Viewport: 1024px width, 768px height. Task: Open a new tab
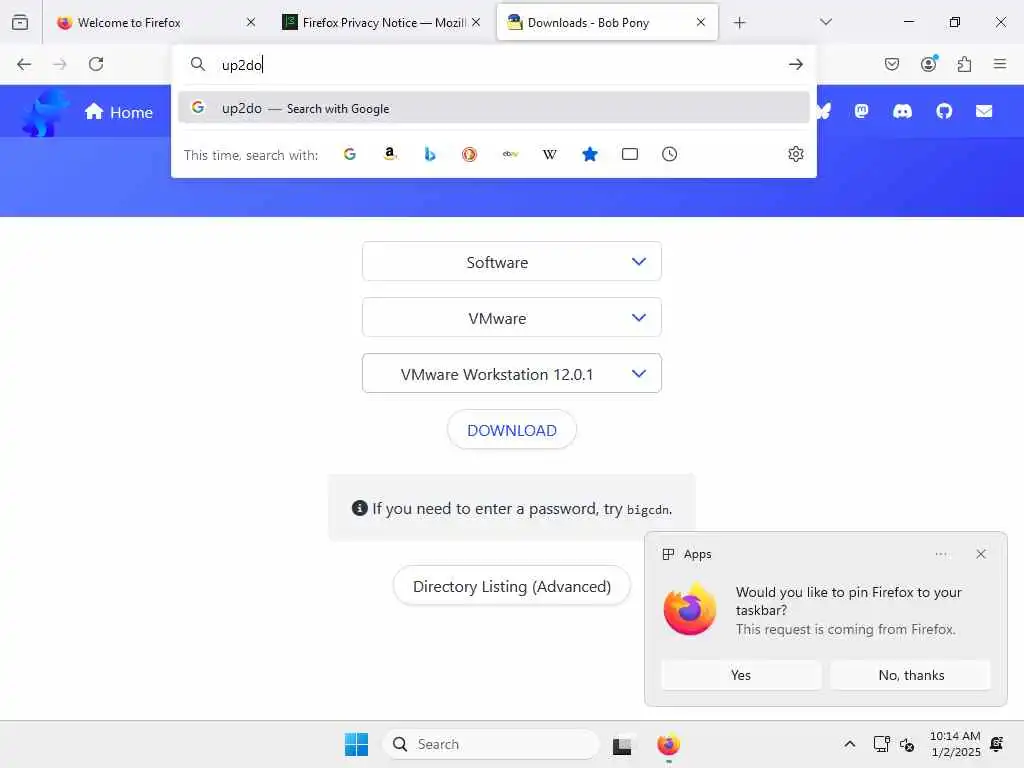coord(739,23)
